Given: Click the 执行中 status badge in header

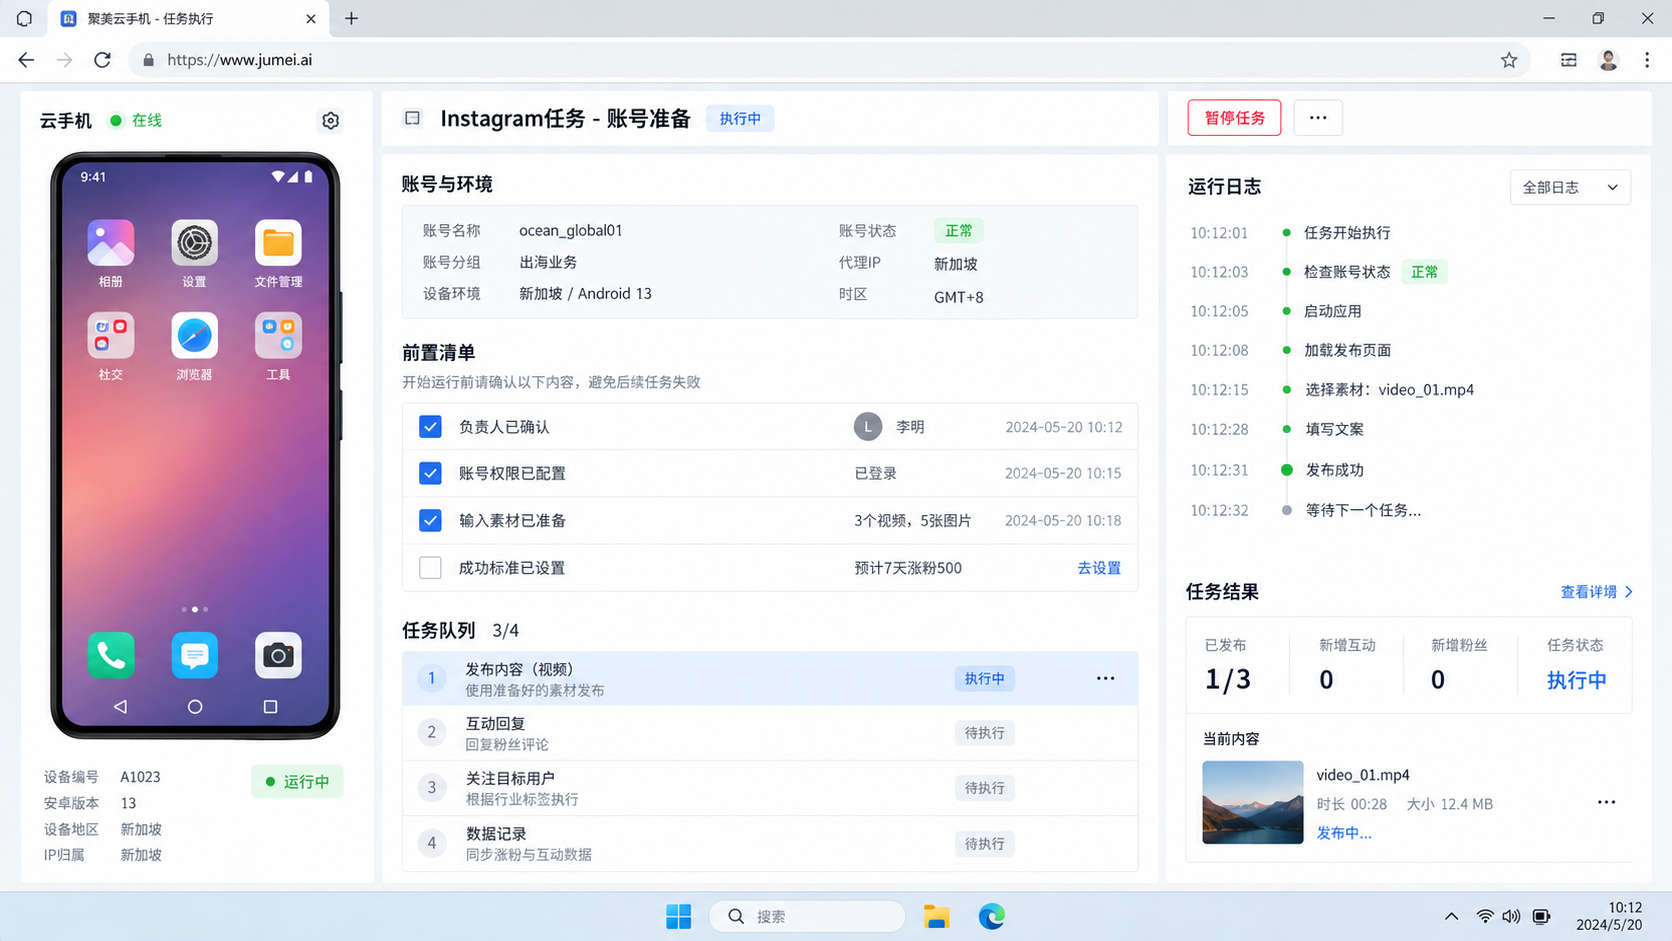Looking at the screenshot, I should point(740,118).
